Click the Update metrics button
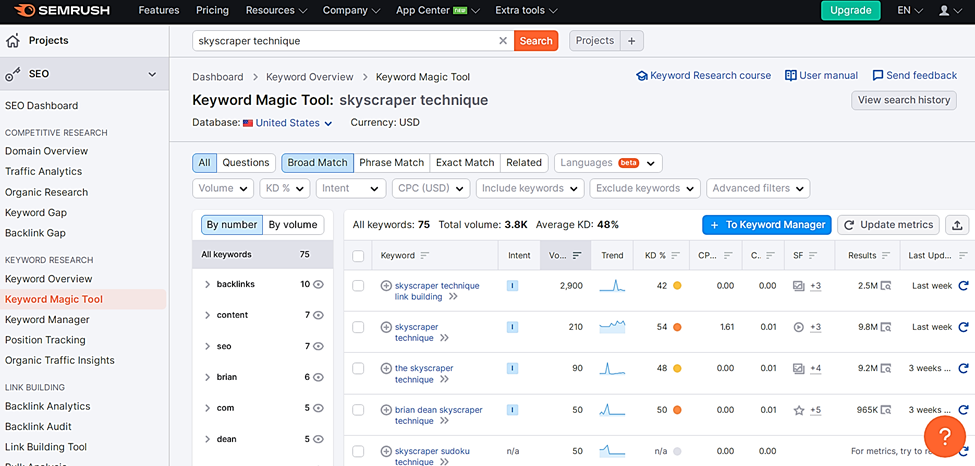Image resolution: width=975 pixels, height=466 pixels. point(889,225)
